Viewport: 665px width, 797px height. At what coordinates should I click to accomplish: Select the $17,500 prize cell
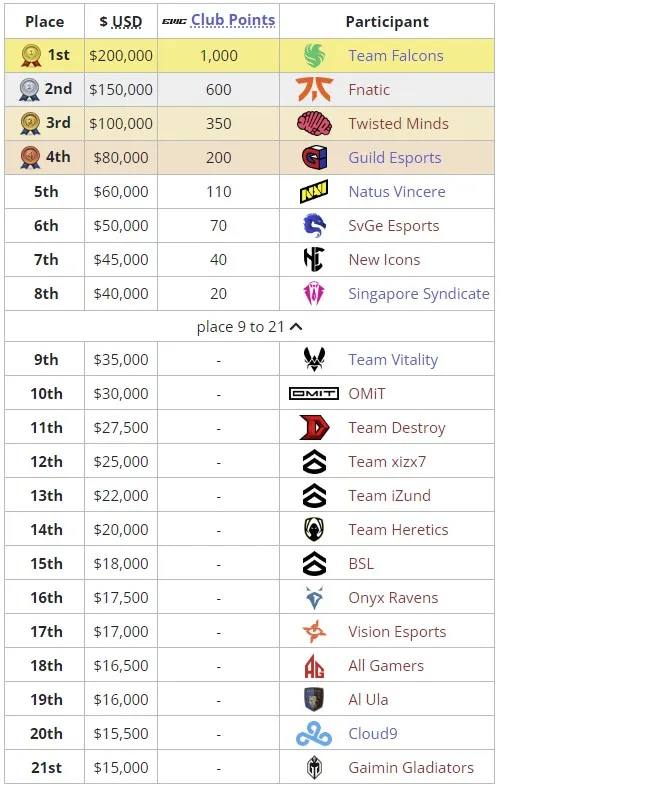coord(121,598)
